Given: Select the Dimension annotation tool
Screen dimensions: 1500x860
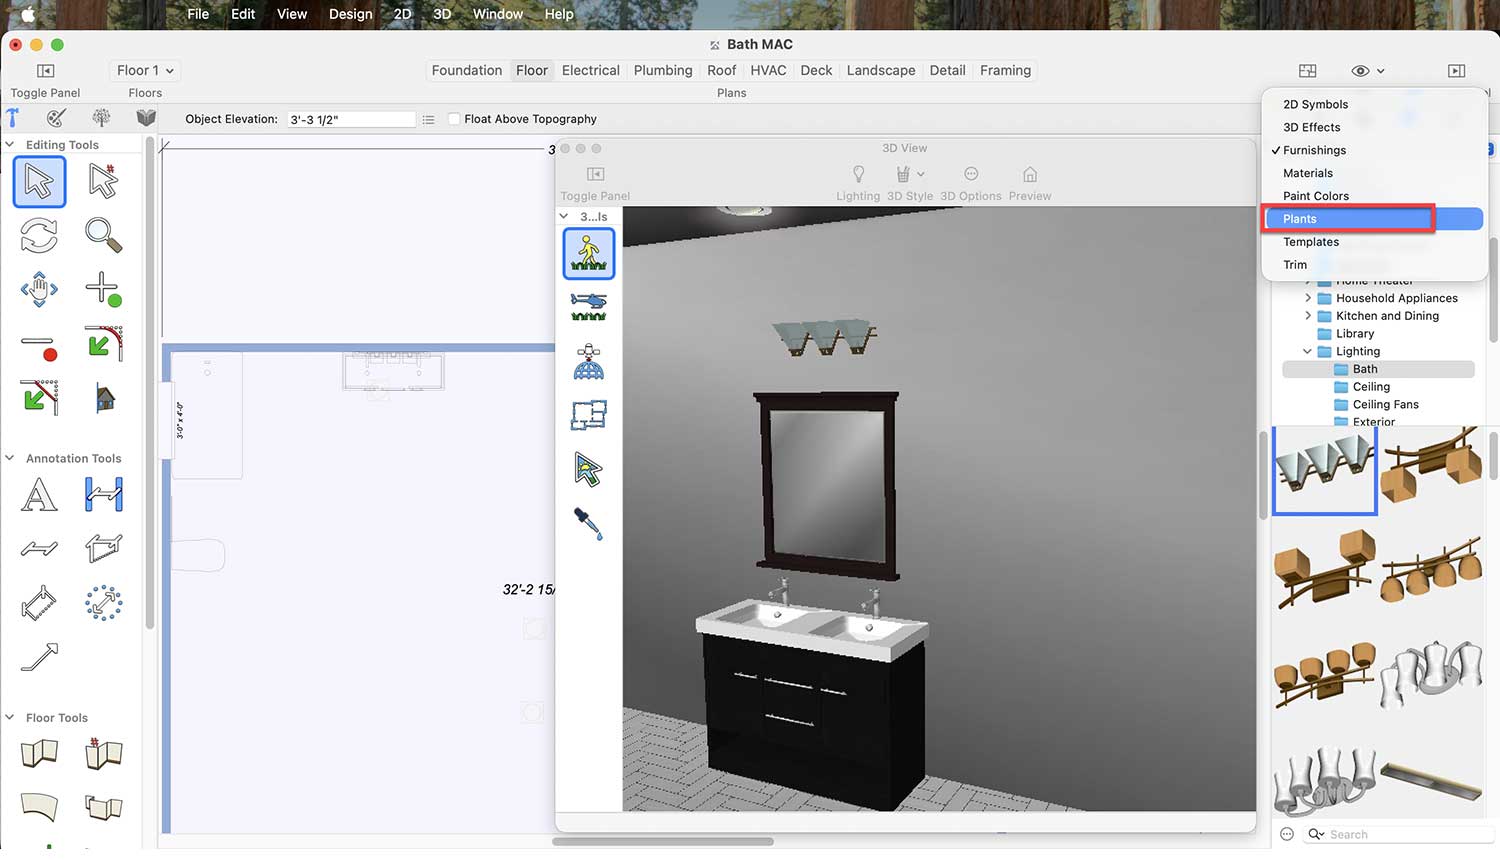Looking at the screenshot, I should click(x=103, y=495).
